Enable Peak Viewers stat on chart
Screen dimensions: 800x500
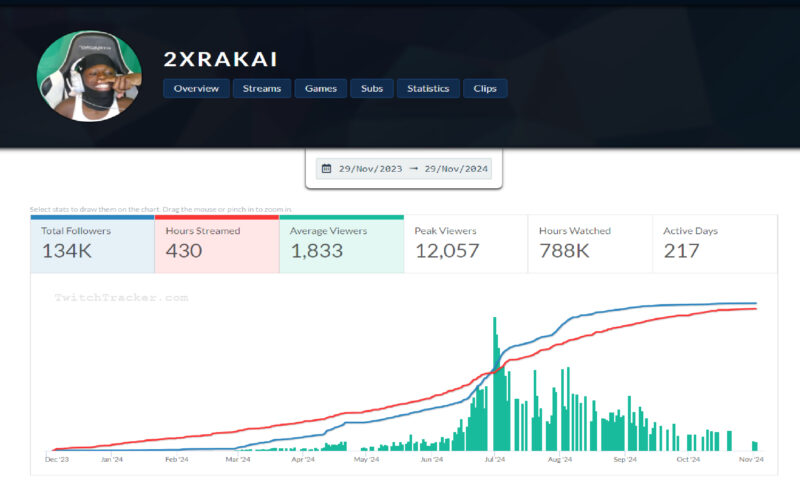coord(466,244)
